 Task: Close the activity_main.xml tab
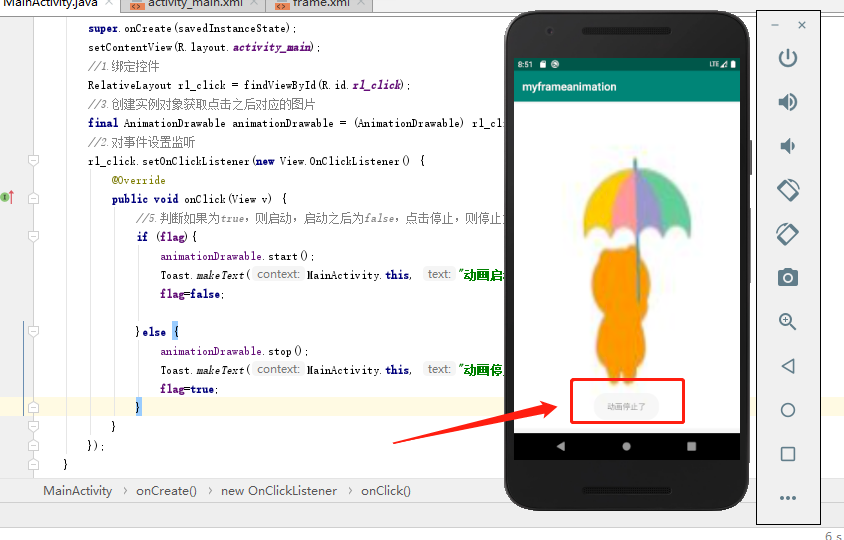254,3
